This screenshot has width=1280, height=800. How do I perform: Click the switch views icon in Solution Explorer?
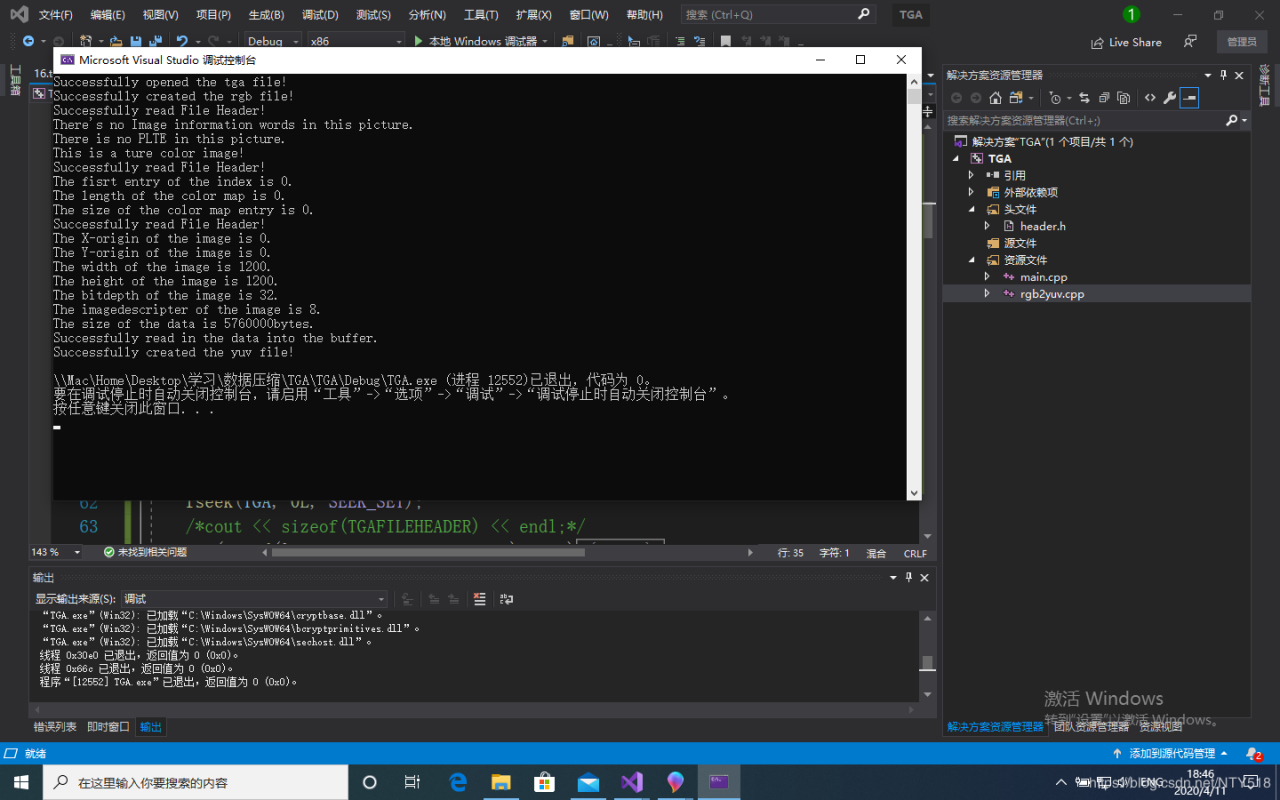pyautogui.click(x=1016, y=98)
